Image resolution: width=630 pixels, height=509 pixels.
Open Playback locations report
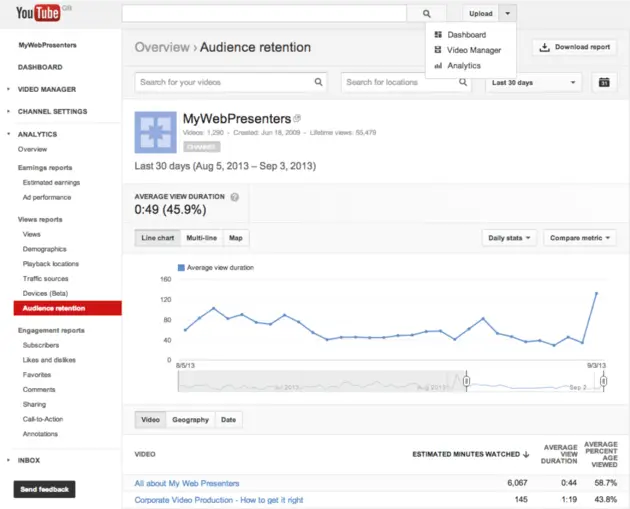click(51, 264)
